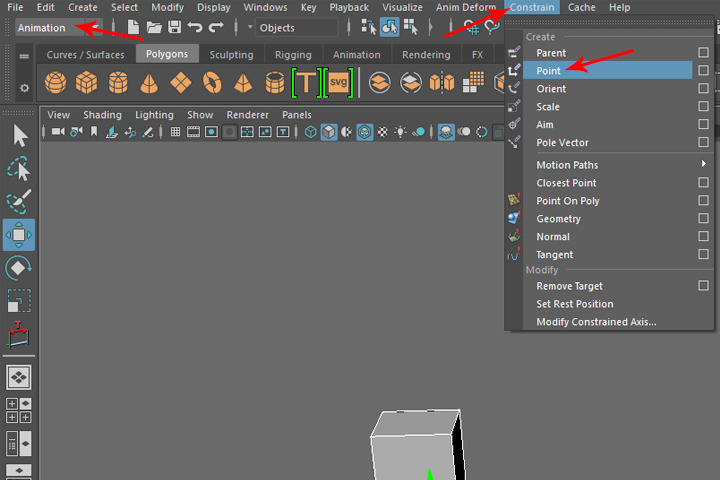The width and height of the screenshot is (720, 480).
Task: Create a polygon cube from the shelf
Action: 87,82
